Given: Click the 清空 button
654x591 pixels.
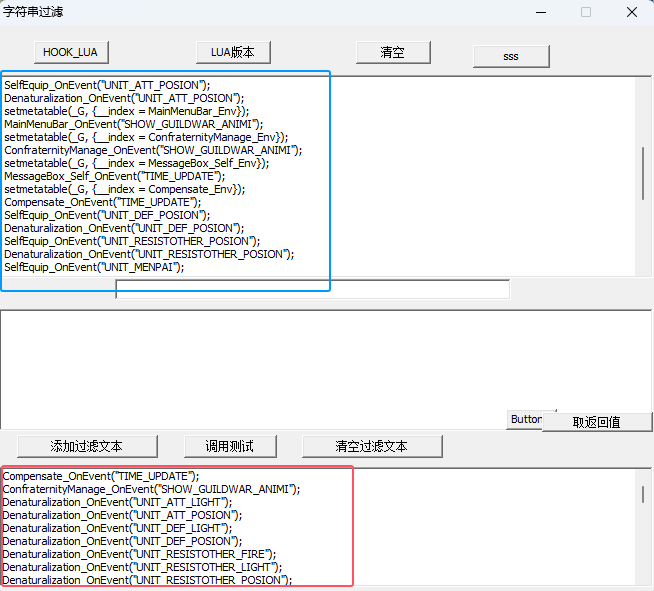Looking at the screenshot, I should click(x=393, y=53).
